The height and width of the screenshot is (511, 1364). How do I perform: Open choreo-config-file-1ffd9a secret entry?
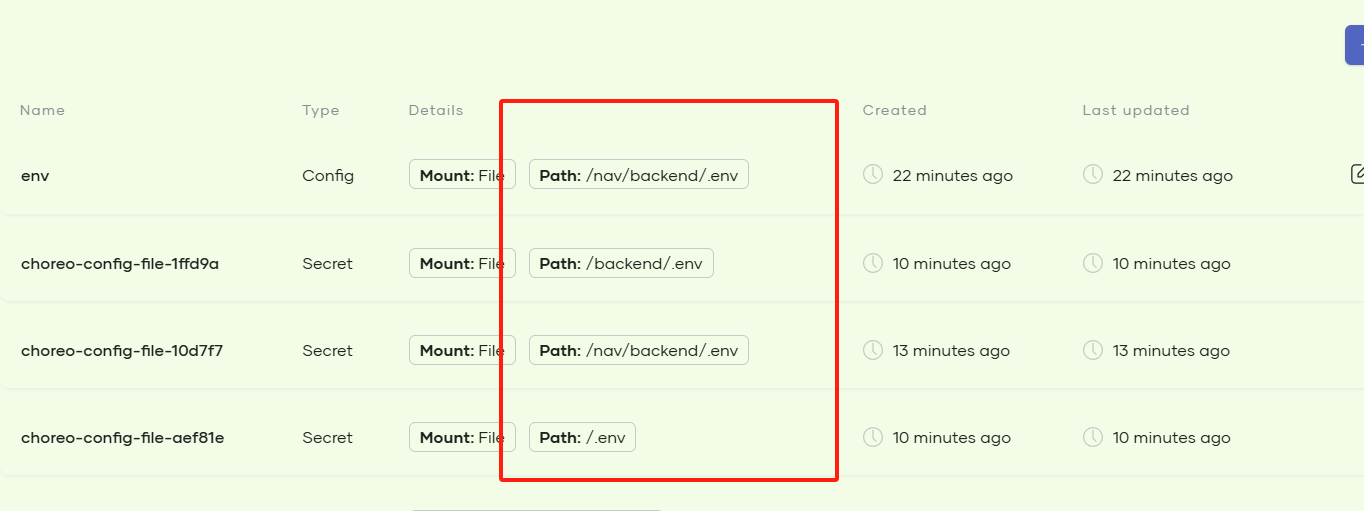tap(120, 264)
